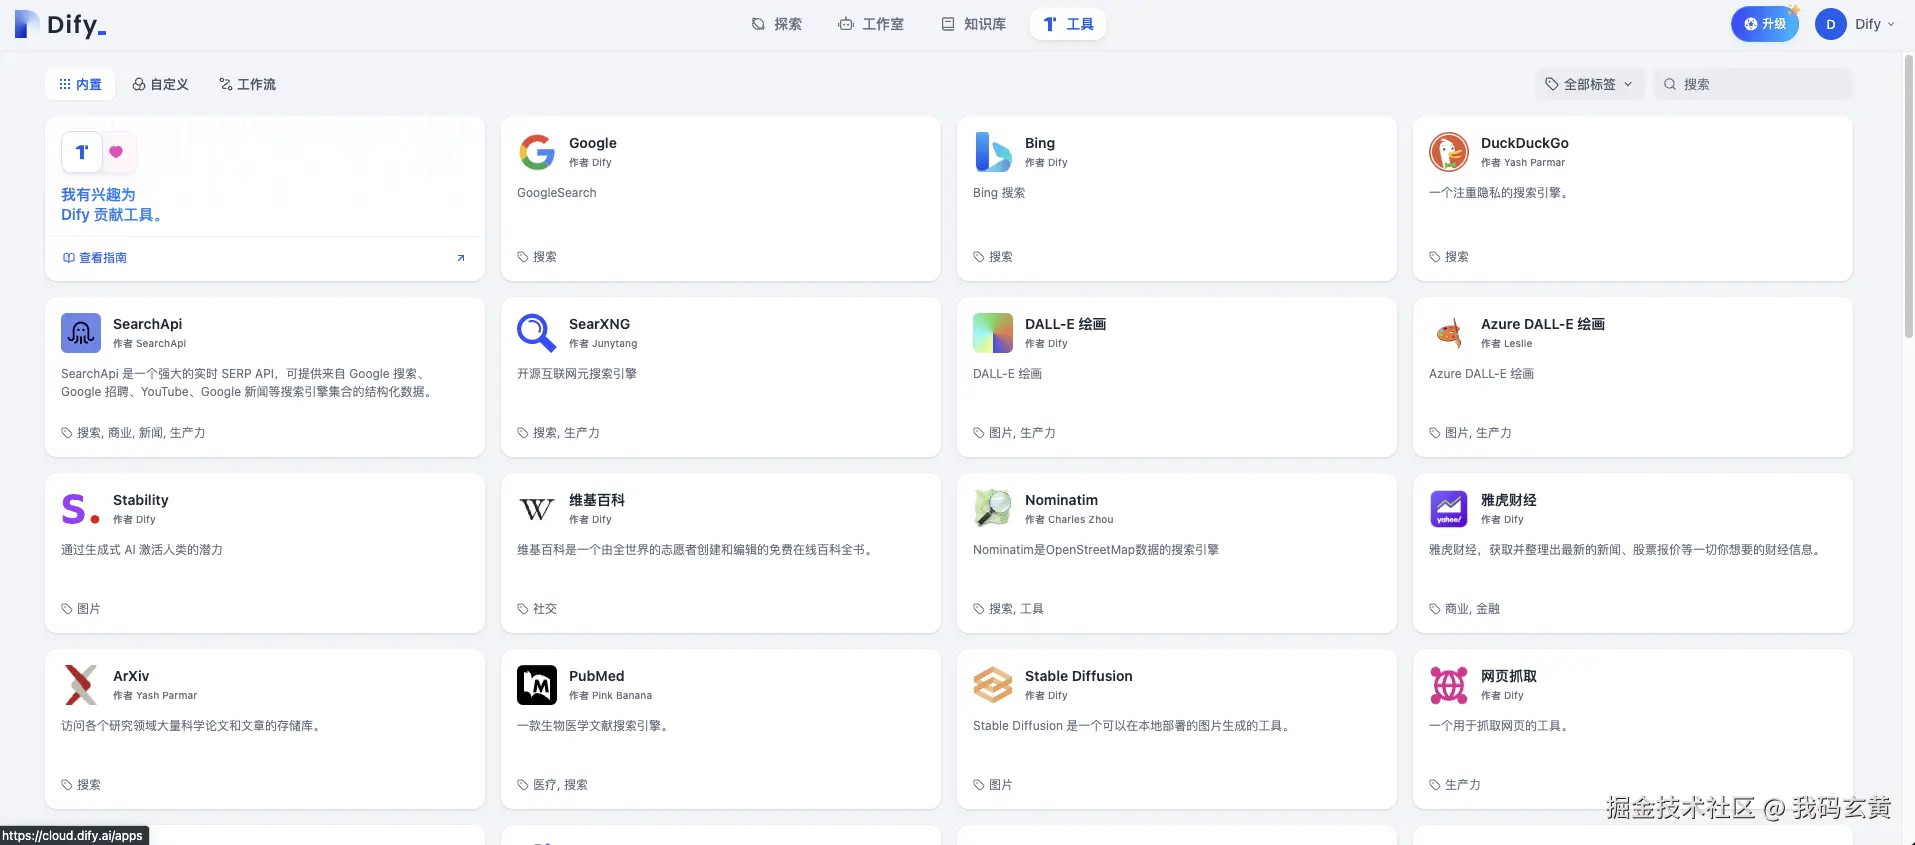1915x845 pixels.
Task: Open the DuckDuckGo card title
Action: point(1525,143)
